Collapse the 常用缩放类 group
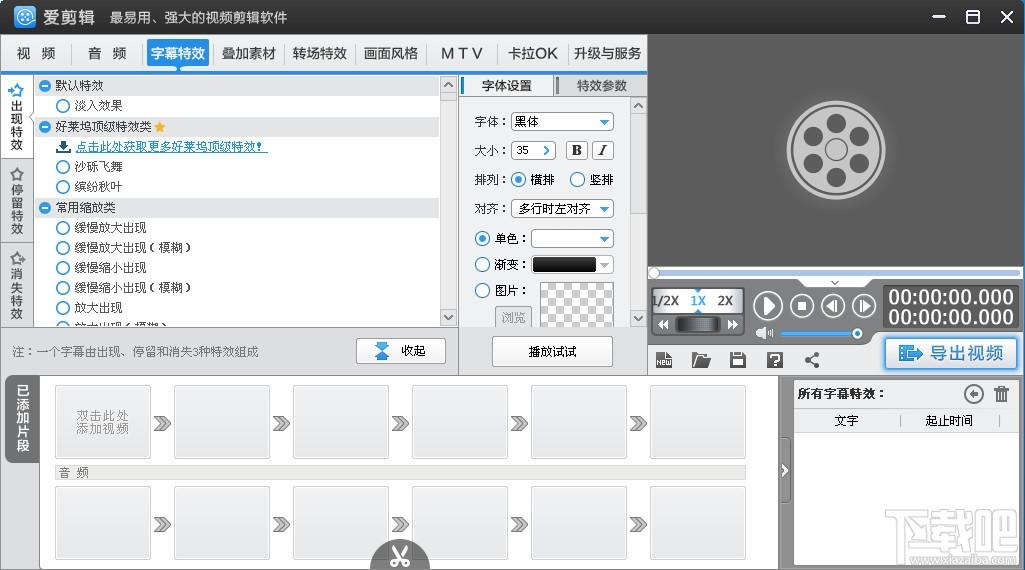 click(44, 208)
